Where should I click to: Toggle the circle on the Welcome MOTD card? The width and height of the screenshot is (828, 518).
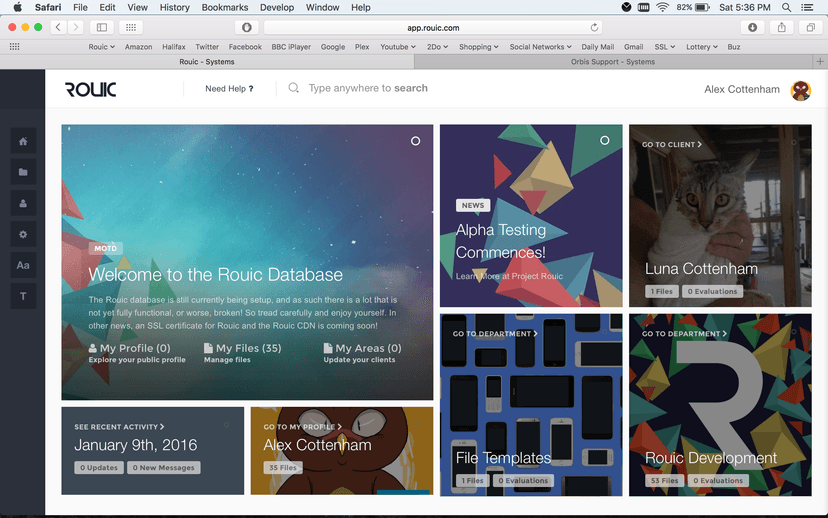(x=416, y=141)
